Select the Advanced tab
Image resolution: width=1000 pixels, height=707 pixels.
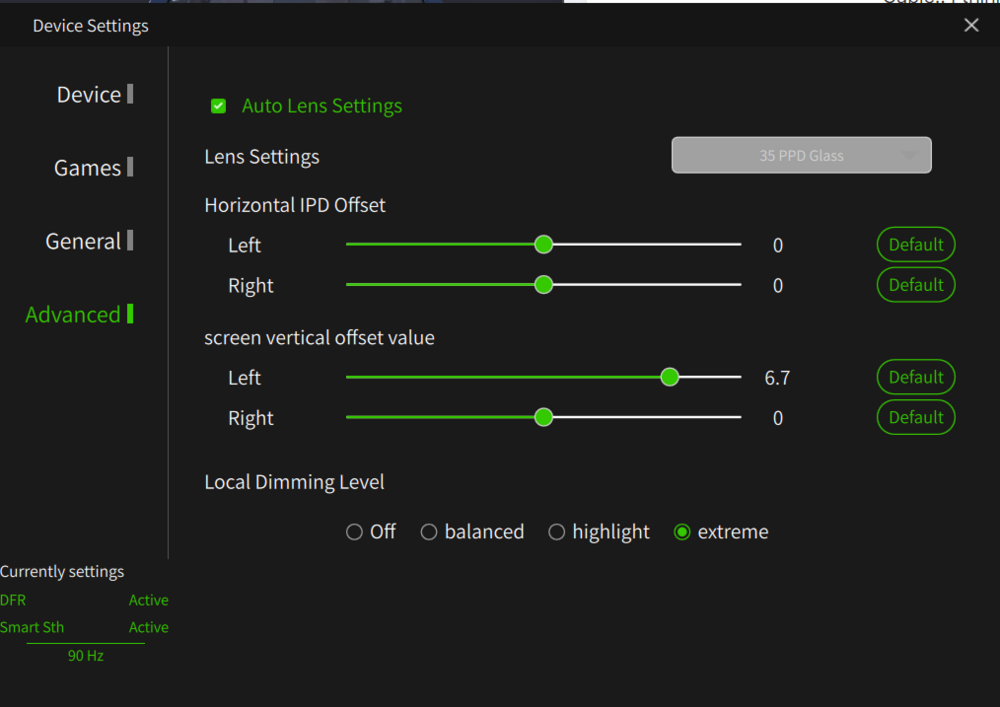(73, 315)
